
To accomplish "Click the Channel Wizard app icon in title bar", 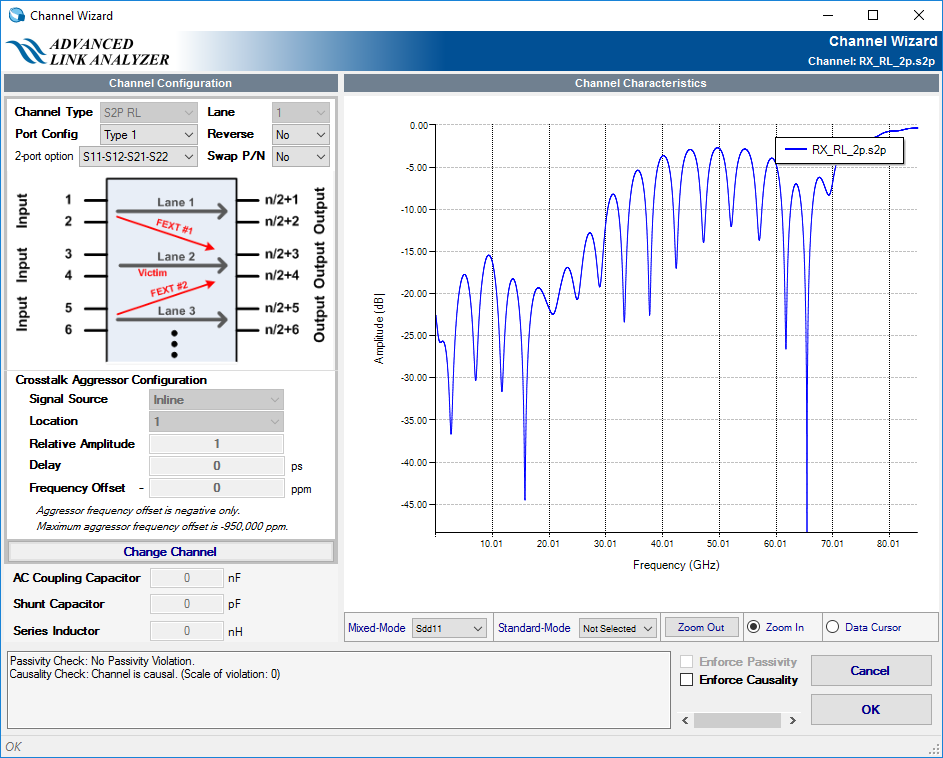I will pyautogui.click(x=16, y=15).
